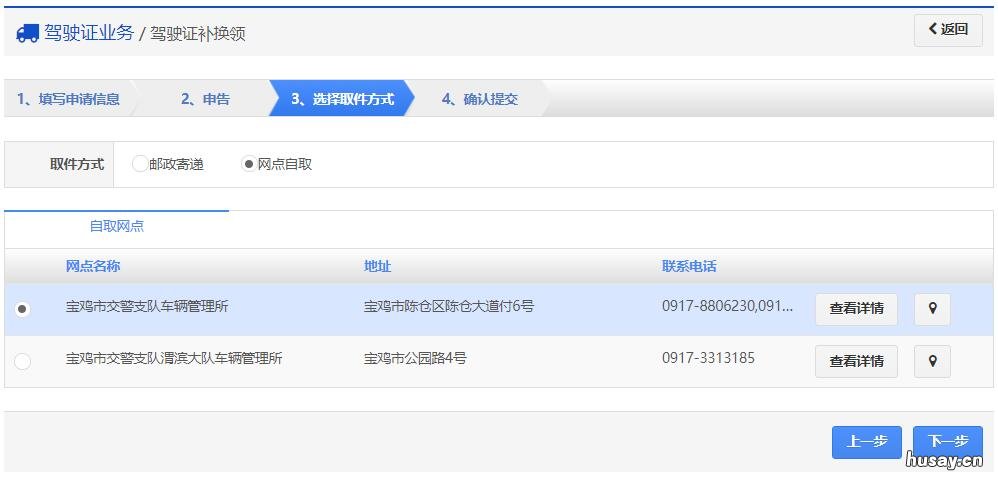
Task: Select 网点自取 pickup method
Action: (x=248, y=164)
